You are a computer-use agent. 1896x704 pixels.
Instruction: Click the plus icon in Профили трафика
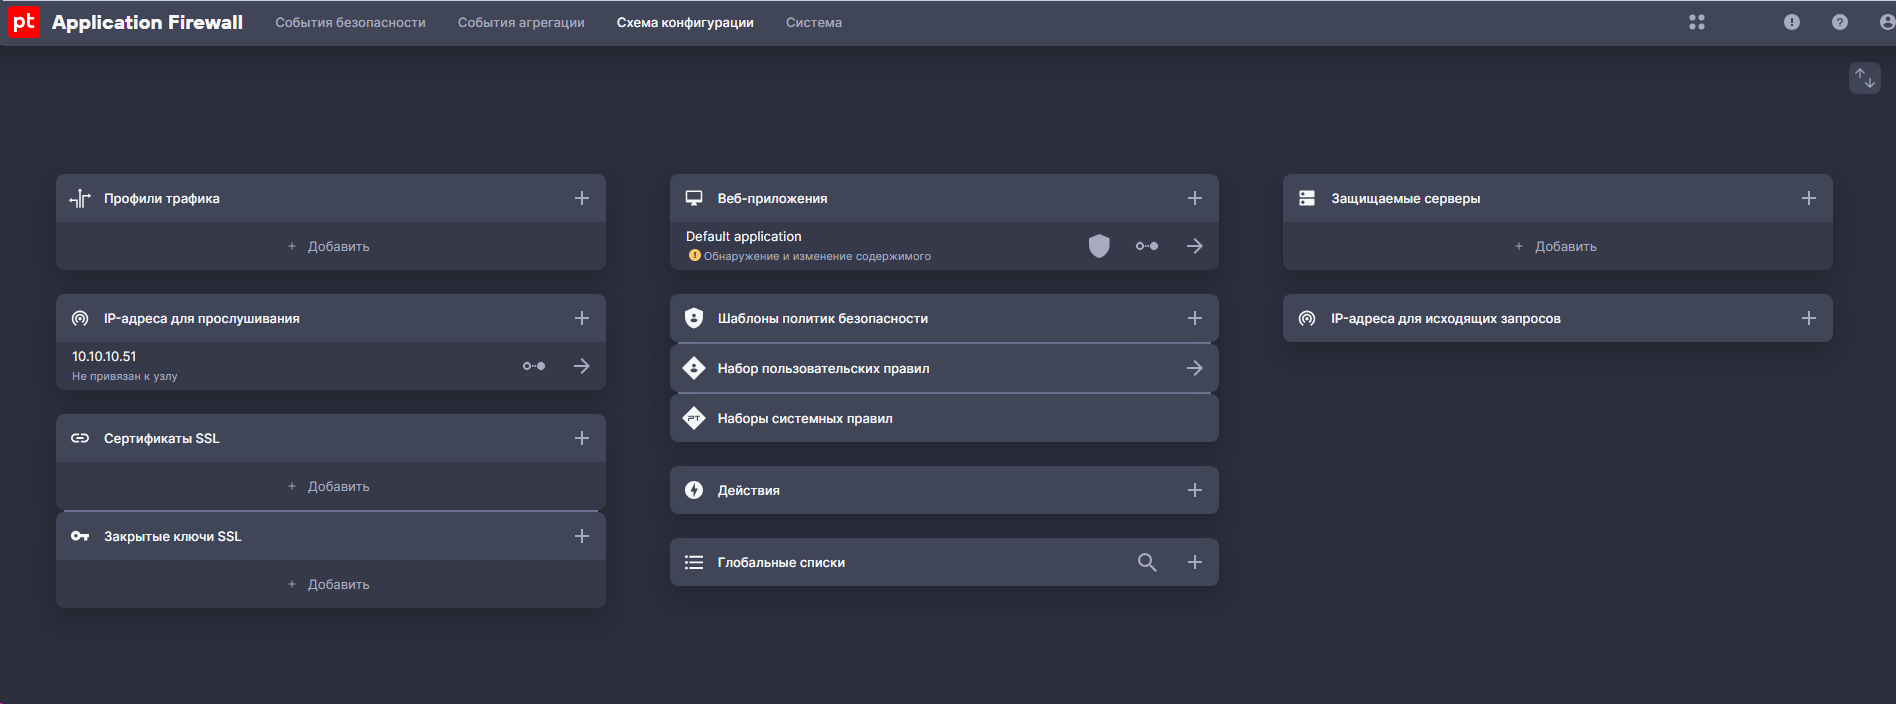click(581, 198)
